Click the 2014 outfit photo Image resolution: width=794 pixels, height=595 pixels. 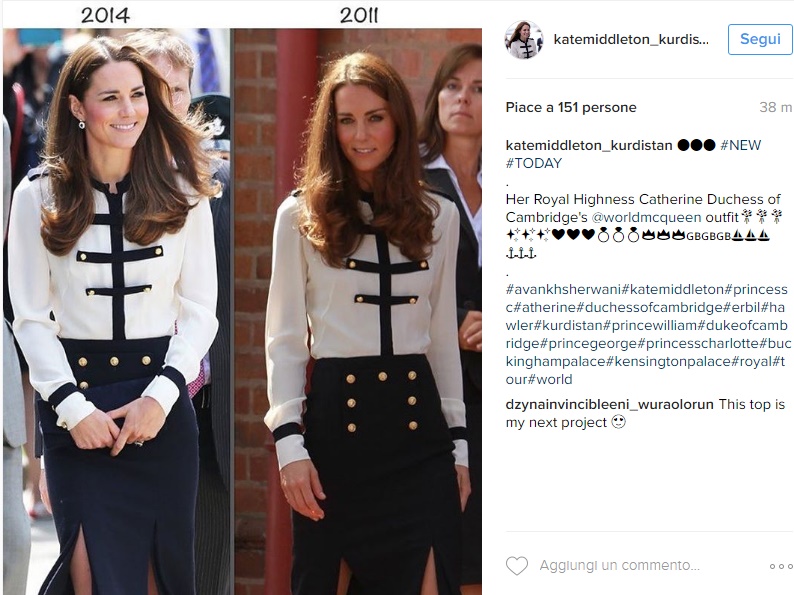[x=116, y=311]
